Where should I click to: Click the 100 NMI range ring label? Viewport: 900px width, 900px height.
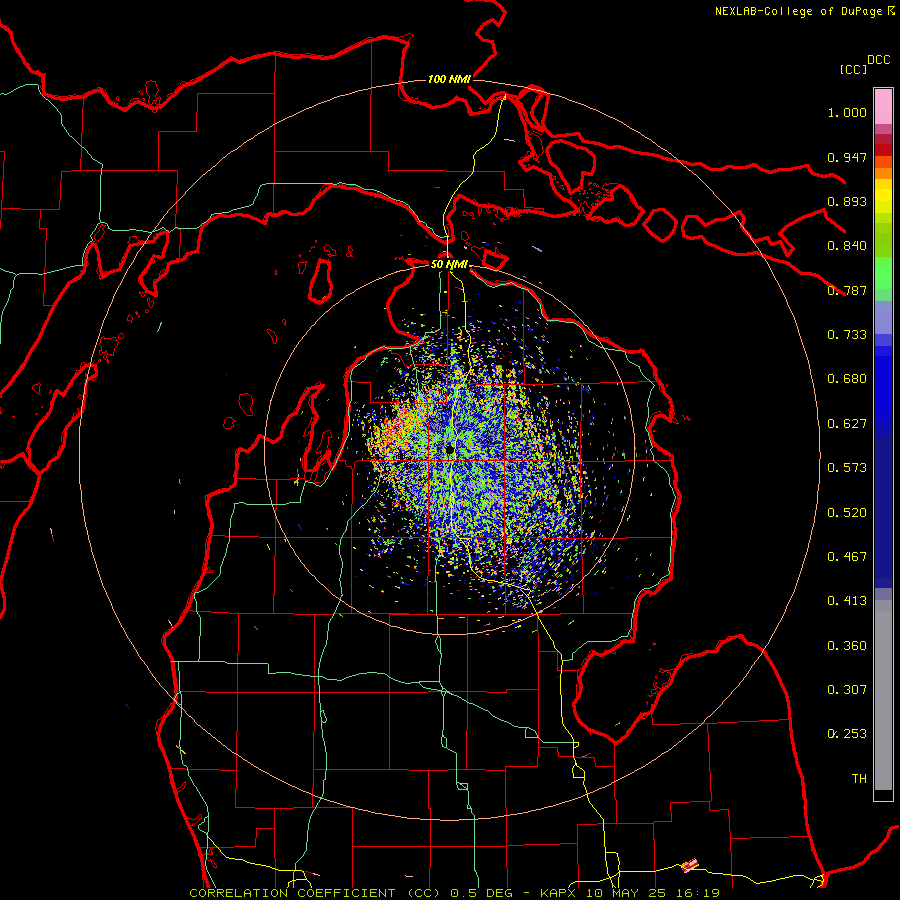[449, 79]
